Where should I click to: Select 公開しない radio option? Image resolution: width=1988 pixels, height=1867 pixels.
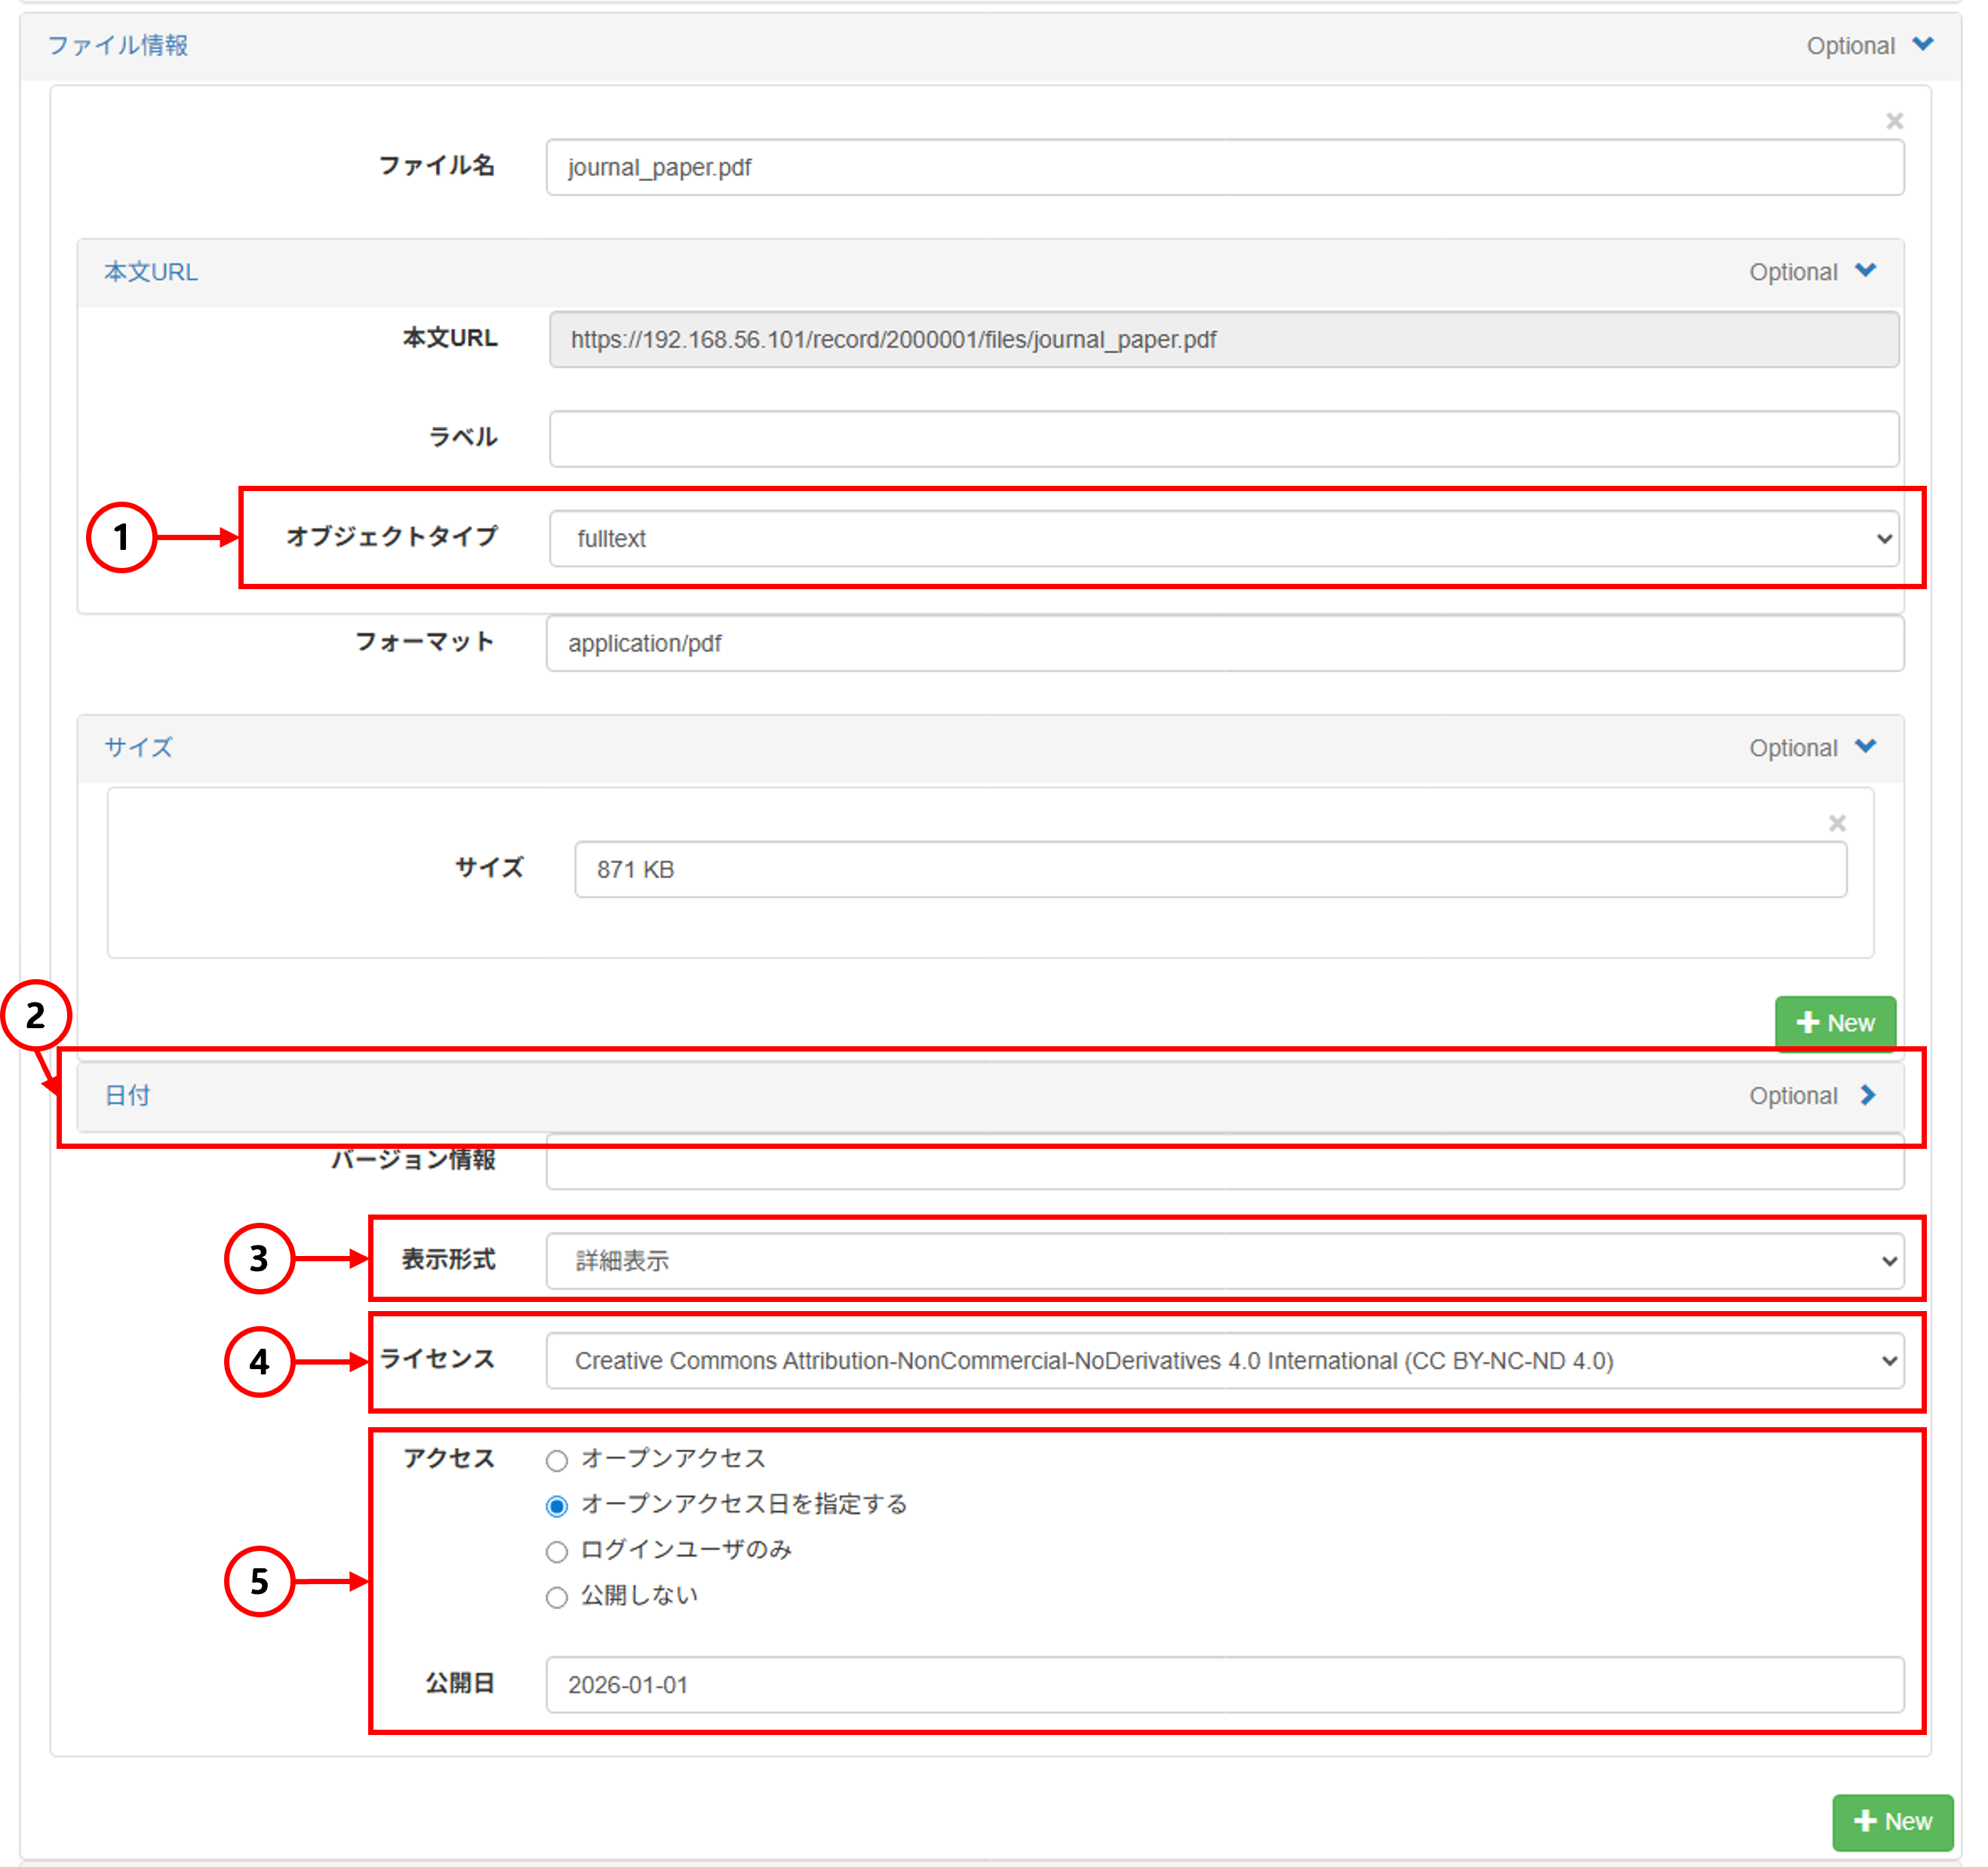pos(557,1597)
